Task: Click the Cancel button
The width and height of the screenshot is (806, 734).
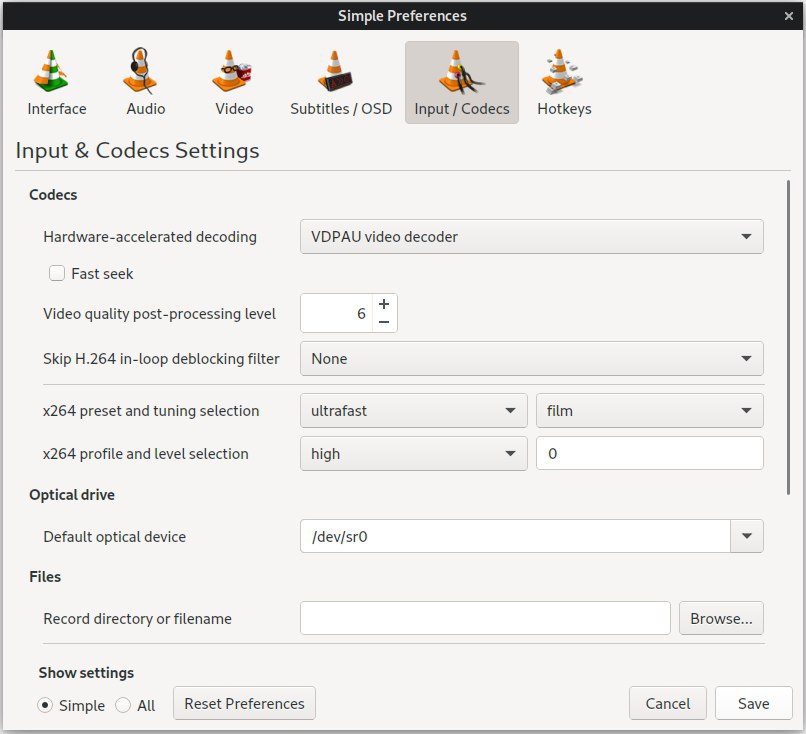Action: [667, 703]
